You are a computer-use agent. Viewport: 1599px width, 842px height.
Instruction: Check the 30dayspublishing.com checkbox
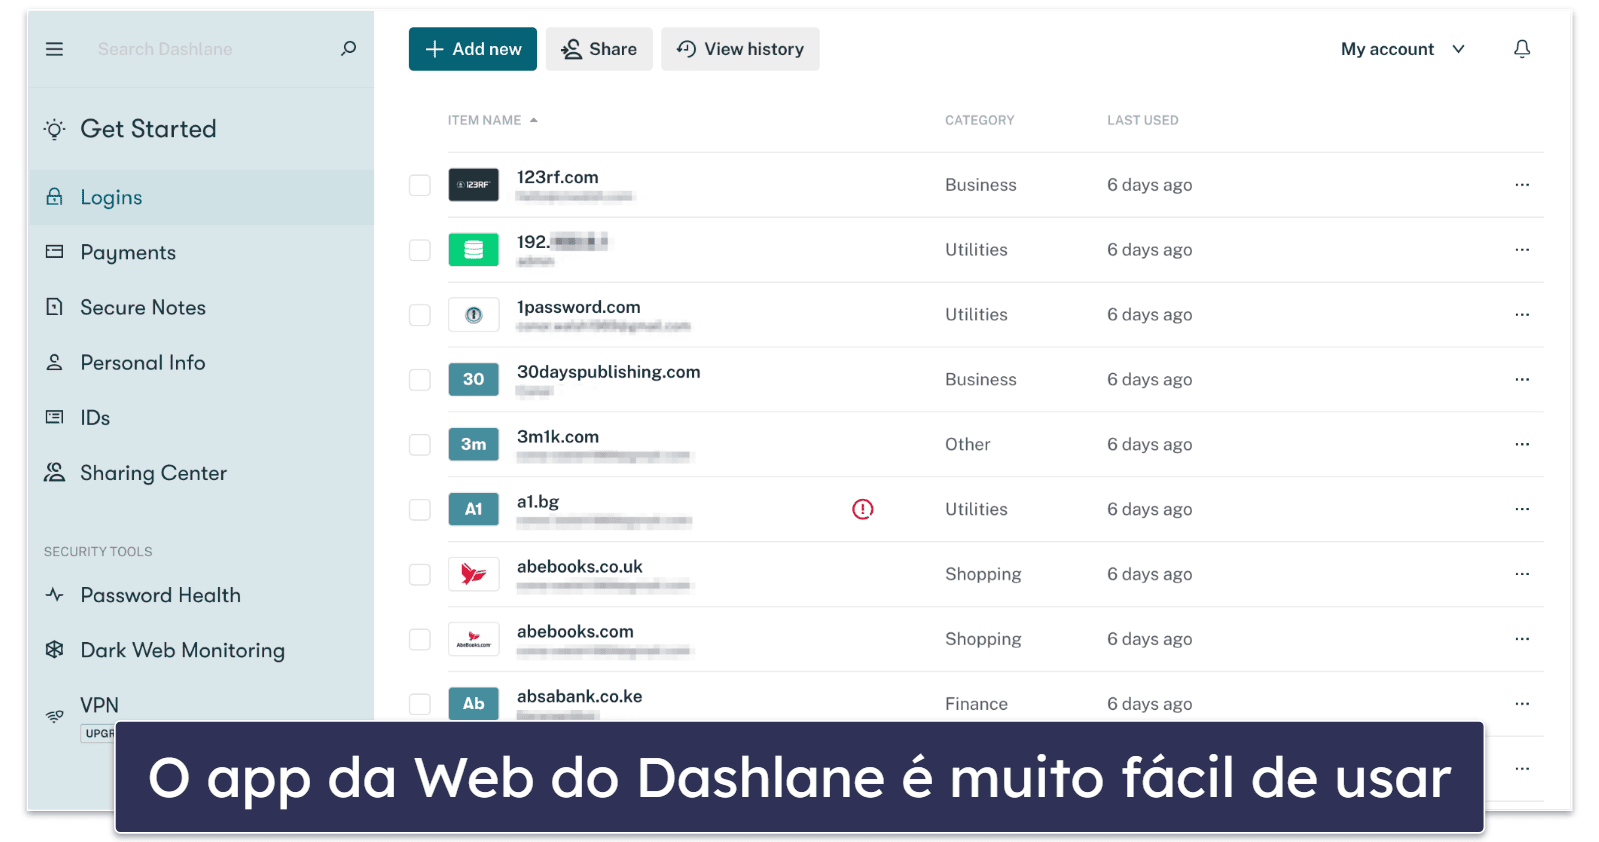(420, 380)
